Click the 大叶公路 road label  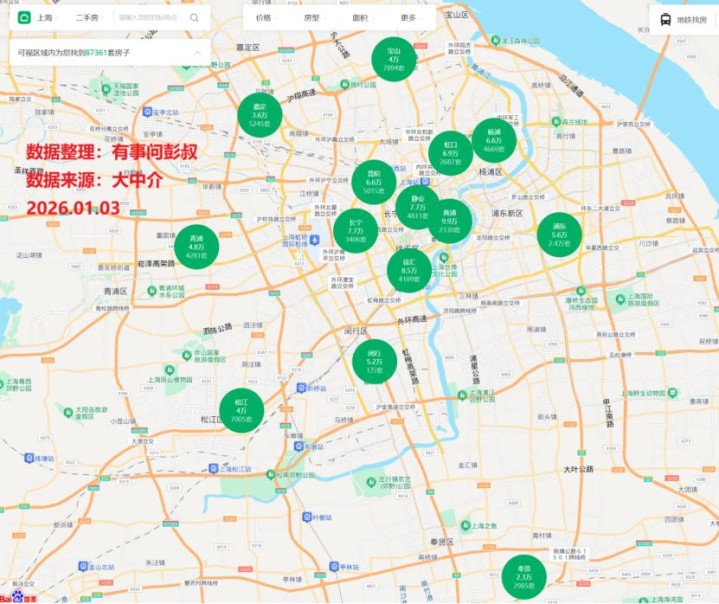coord(578,469)
